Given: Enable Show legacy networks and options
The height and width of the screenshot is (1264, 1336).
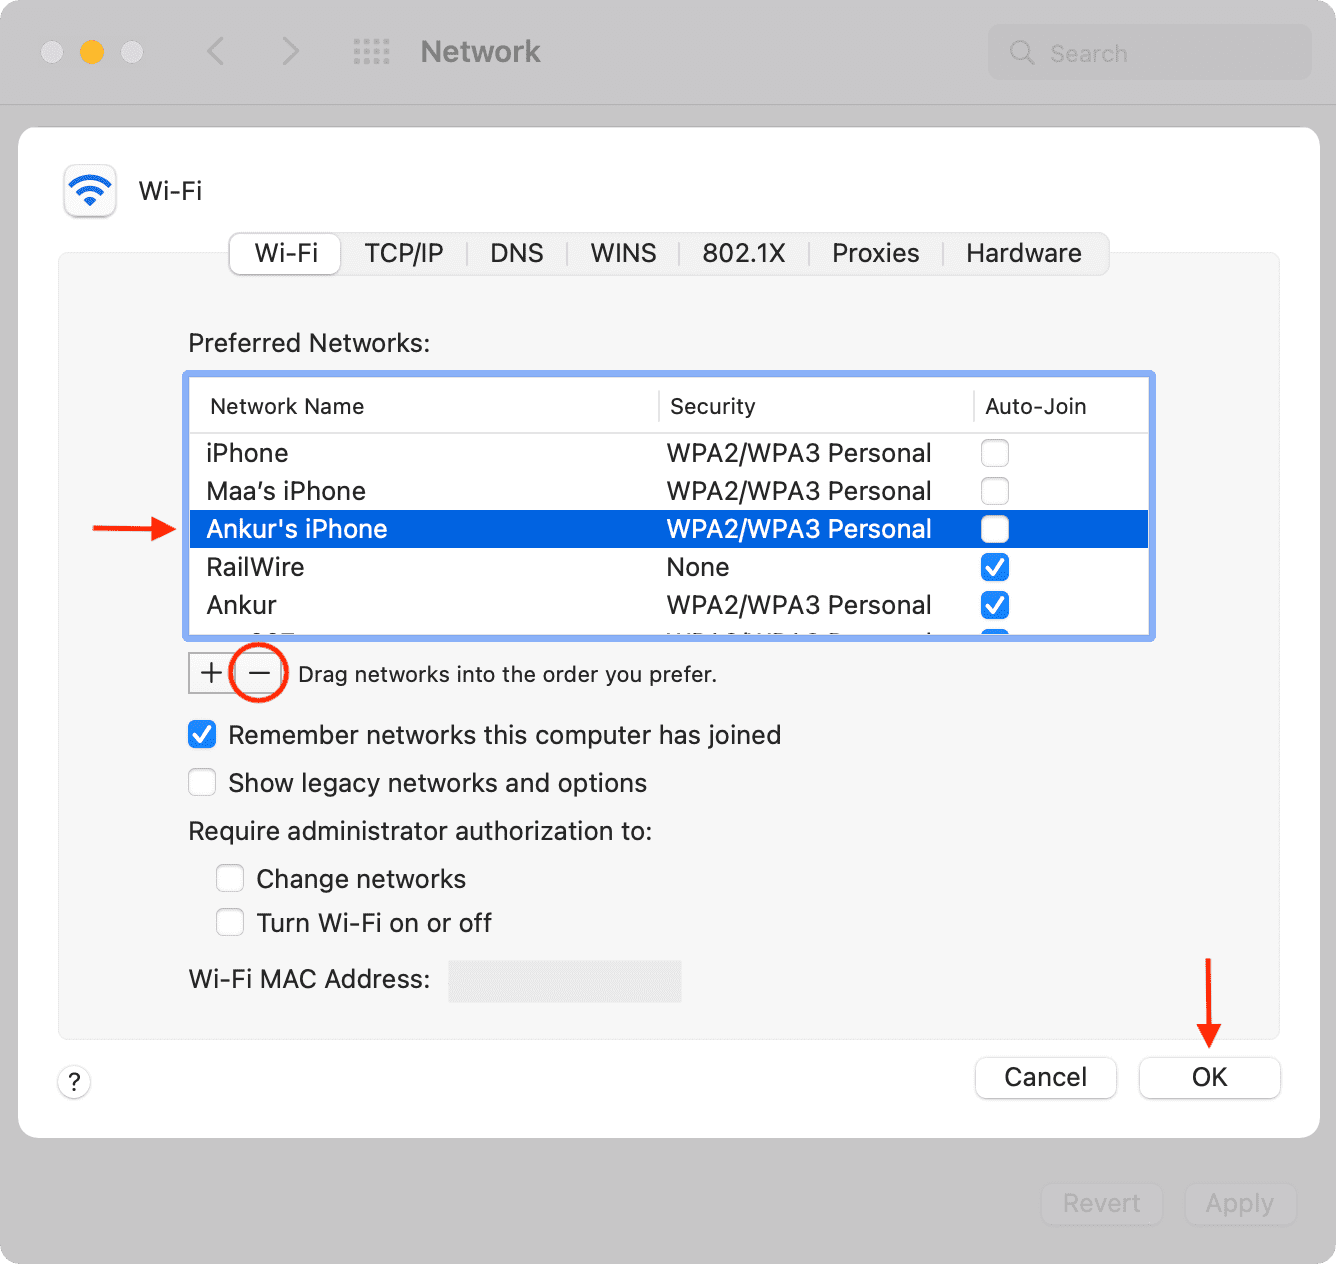Looking at the screenshot, I should 202,783.
